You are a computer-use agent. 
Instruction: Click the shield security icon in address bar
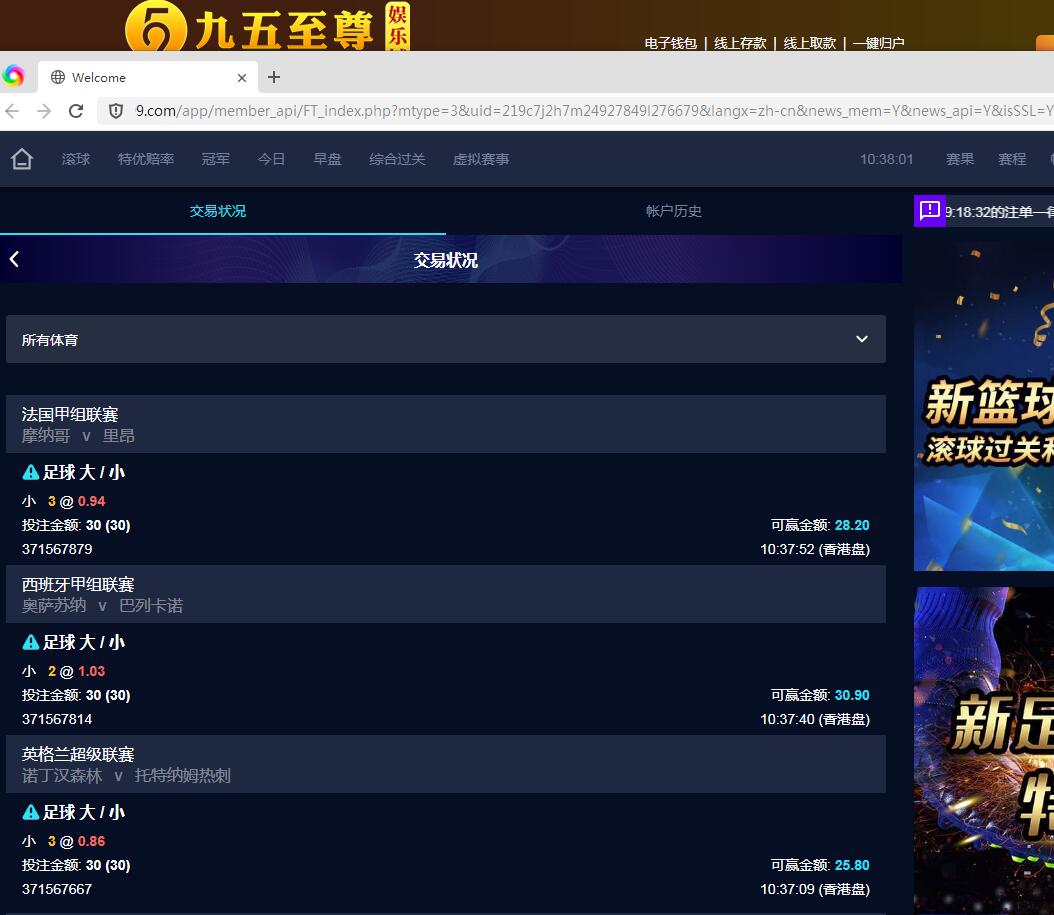pos(116,111)
